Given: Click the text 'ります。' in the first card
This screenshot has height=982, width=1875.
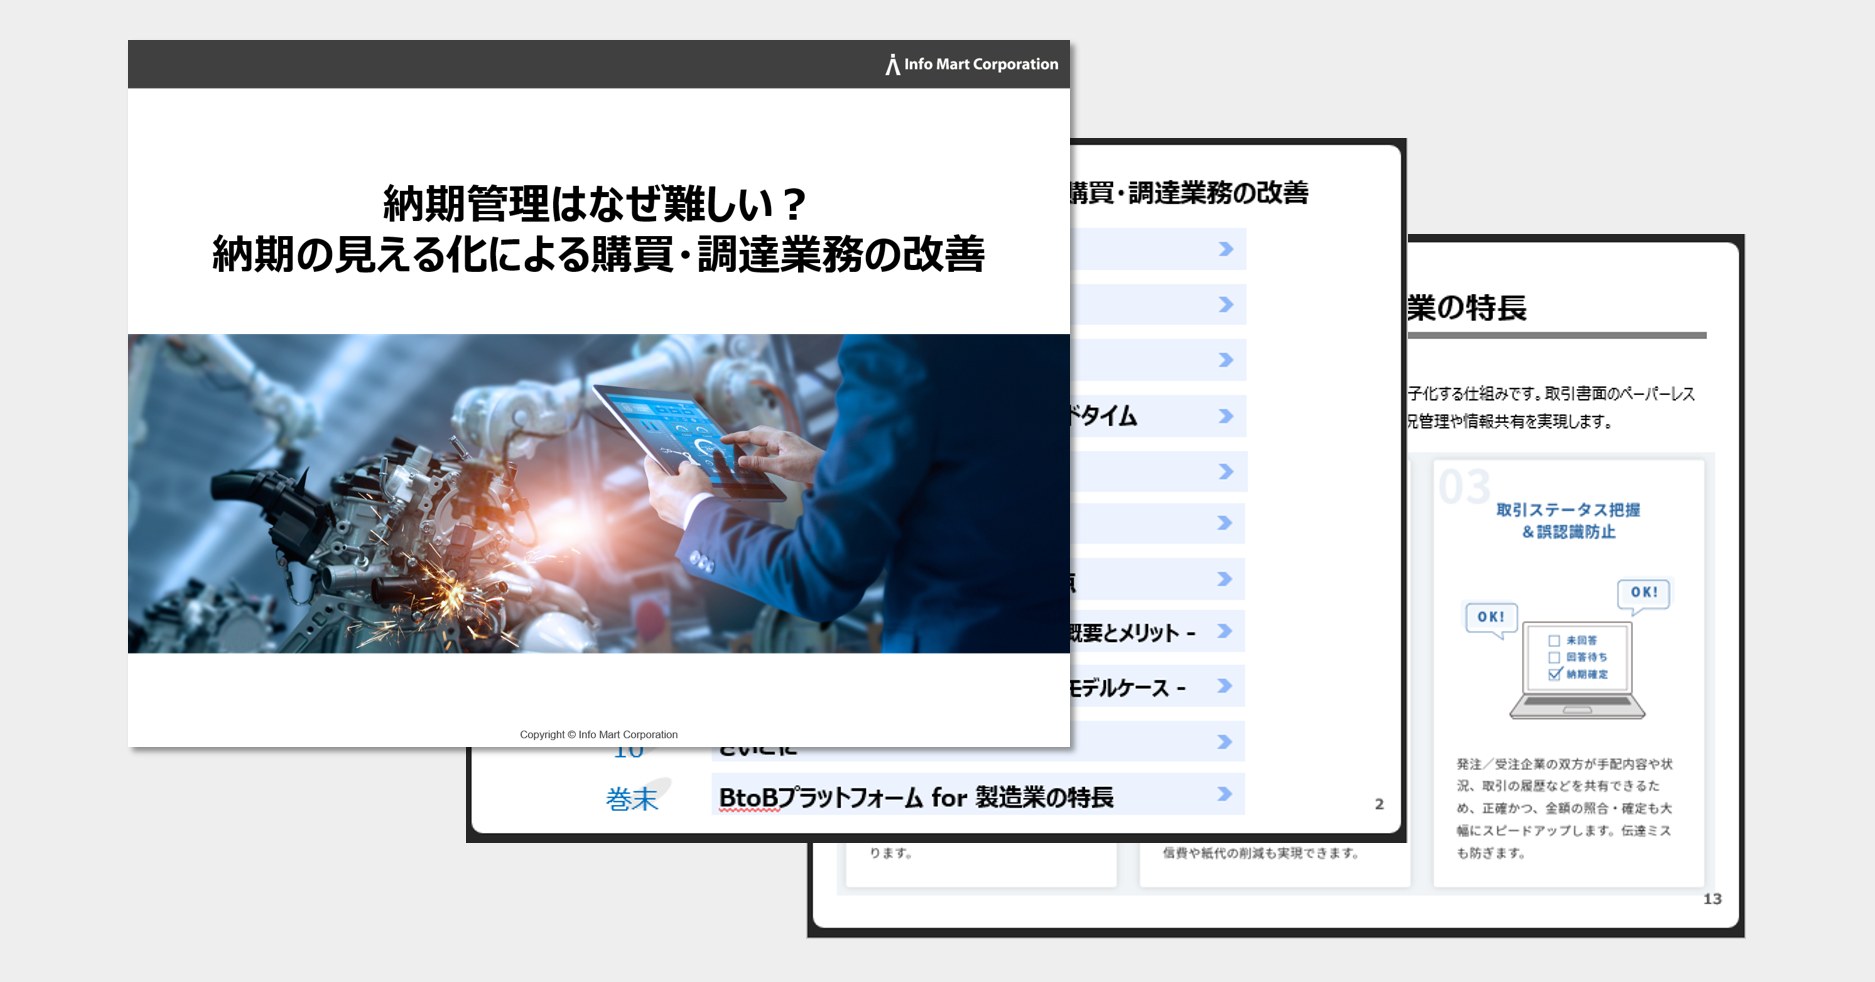Looking at the screenshot, I should pyautogui.click(x=890, y=853).
